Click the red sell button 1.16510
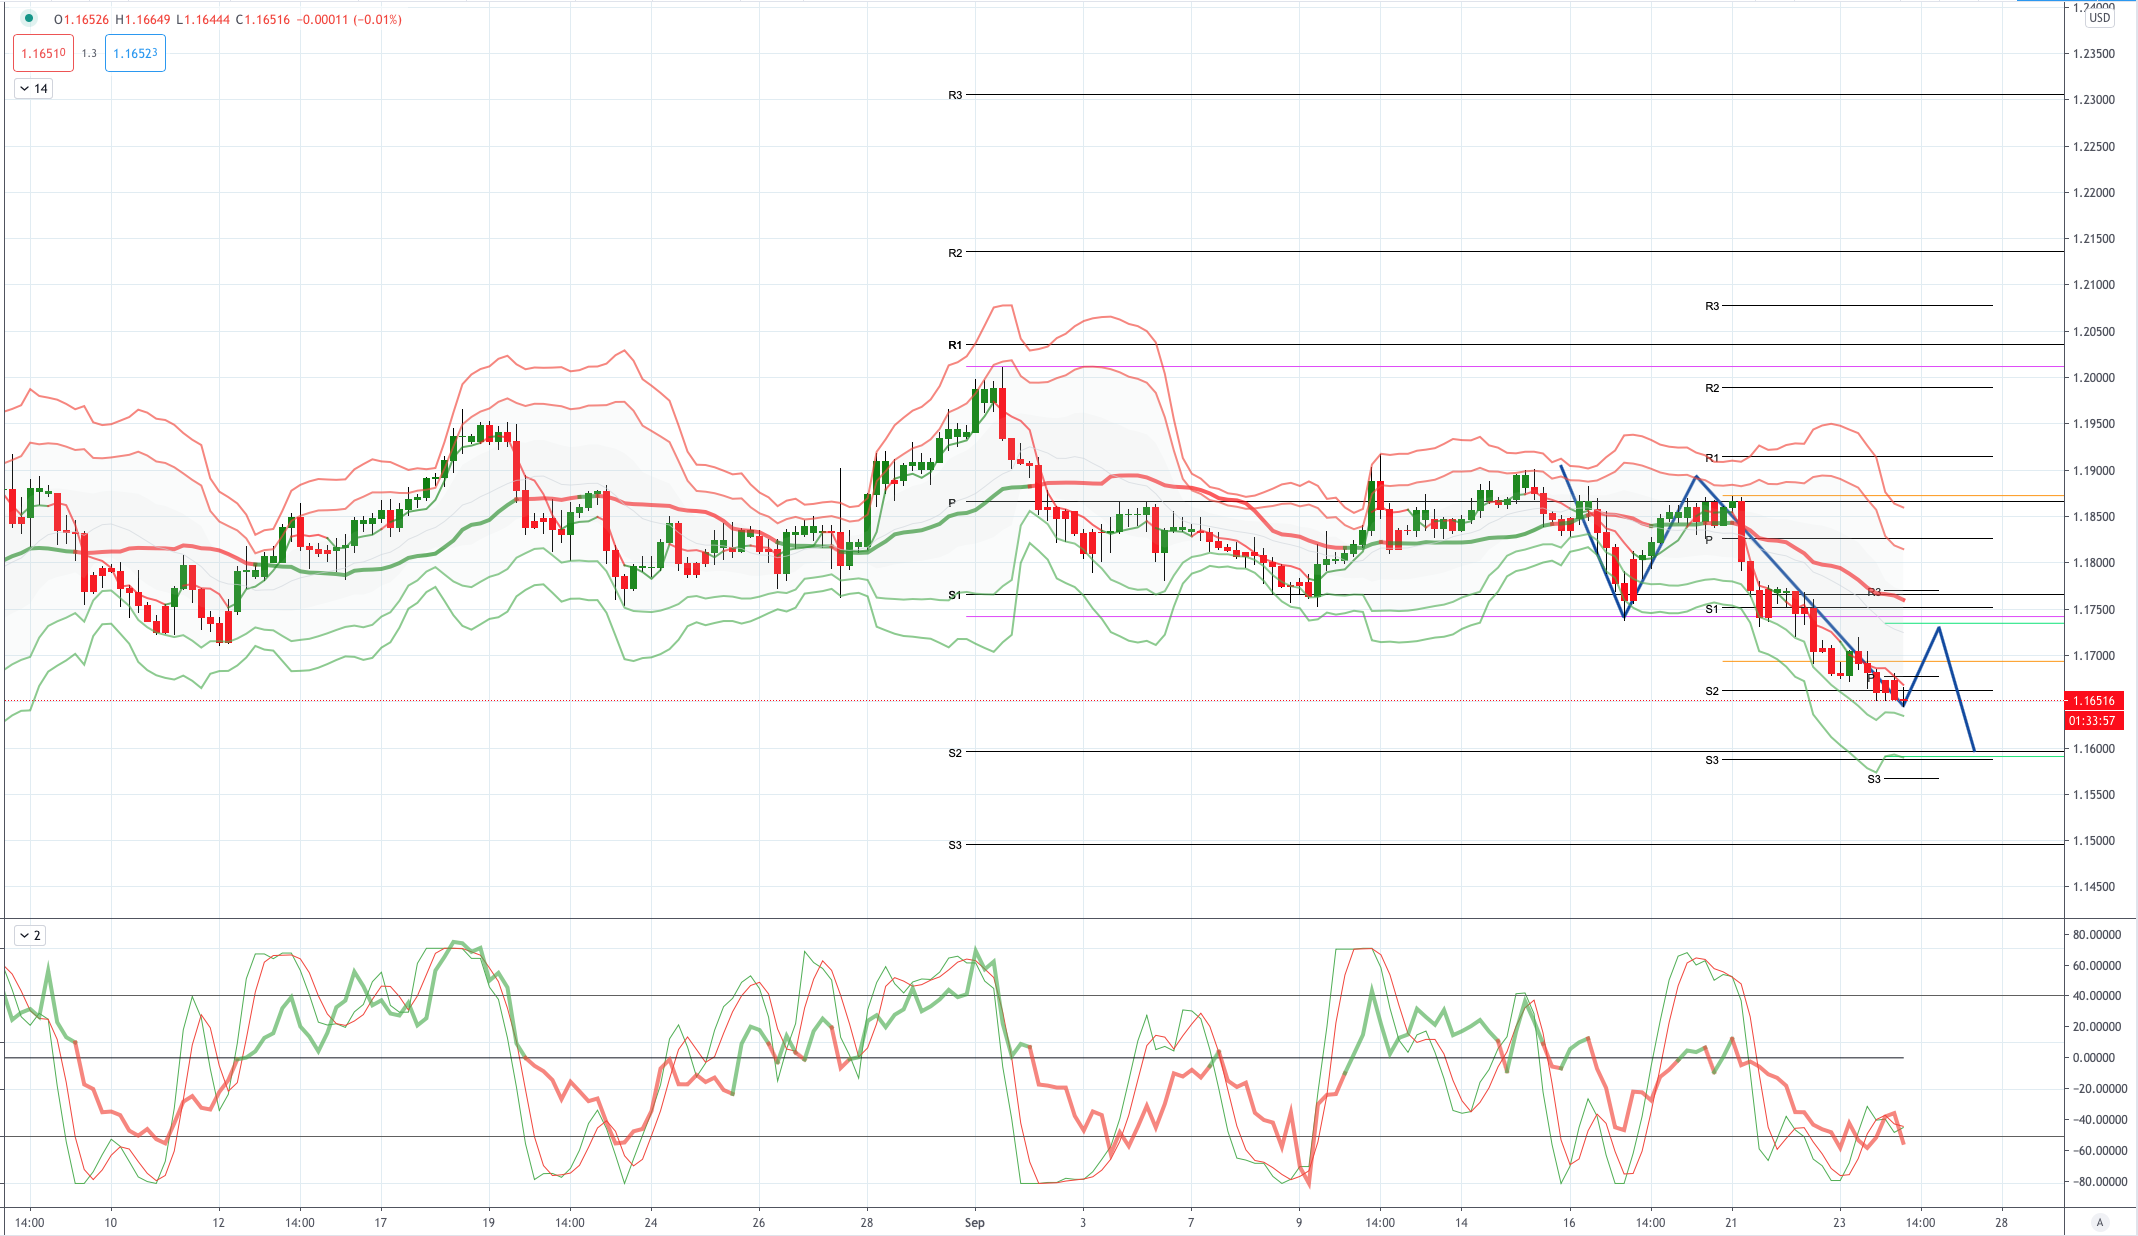The width and height of the screenshot is (2138, 1236). 44,53
